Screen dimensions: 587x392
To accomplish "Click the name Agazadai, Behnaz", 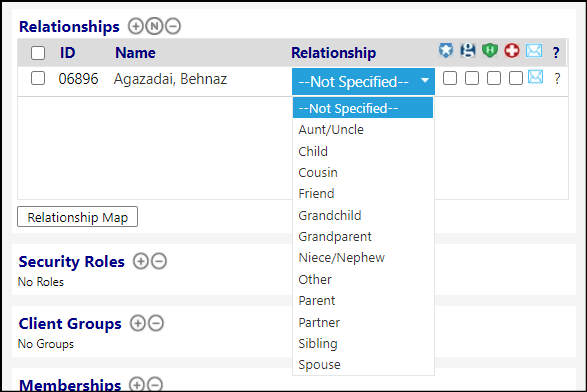I will pyautogui.click(x=170, y=79).
